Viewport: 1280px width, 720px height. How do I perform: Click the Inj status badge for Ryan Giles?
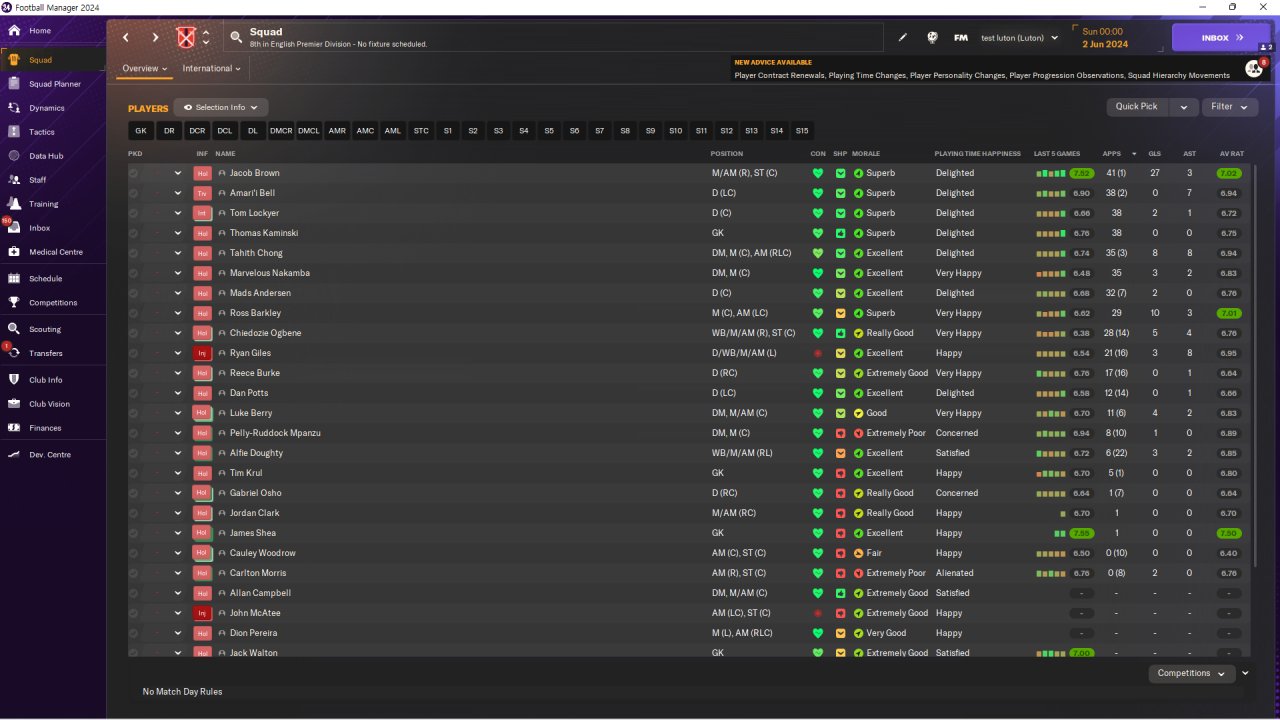click(202, 353)
